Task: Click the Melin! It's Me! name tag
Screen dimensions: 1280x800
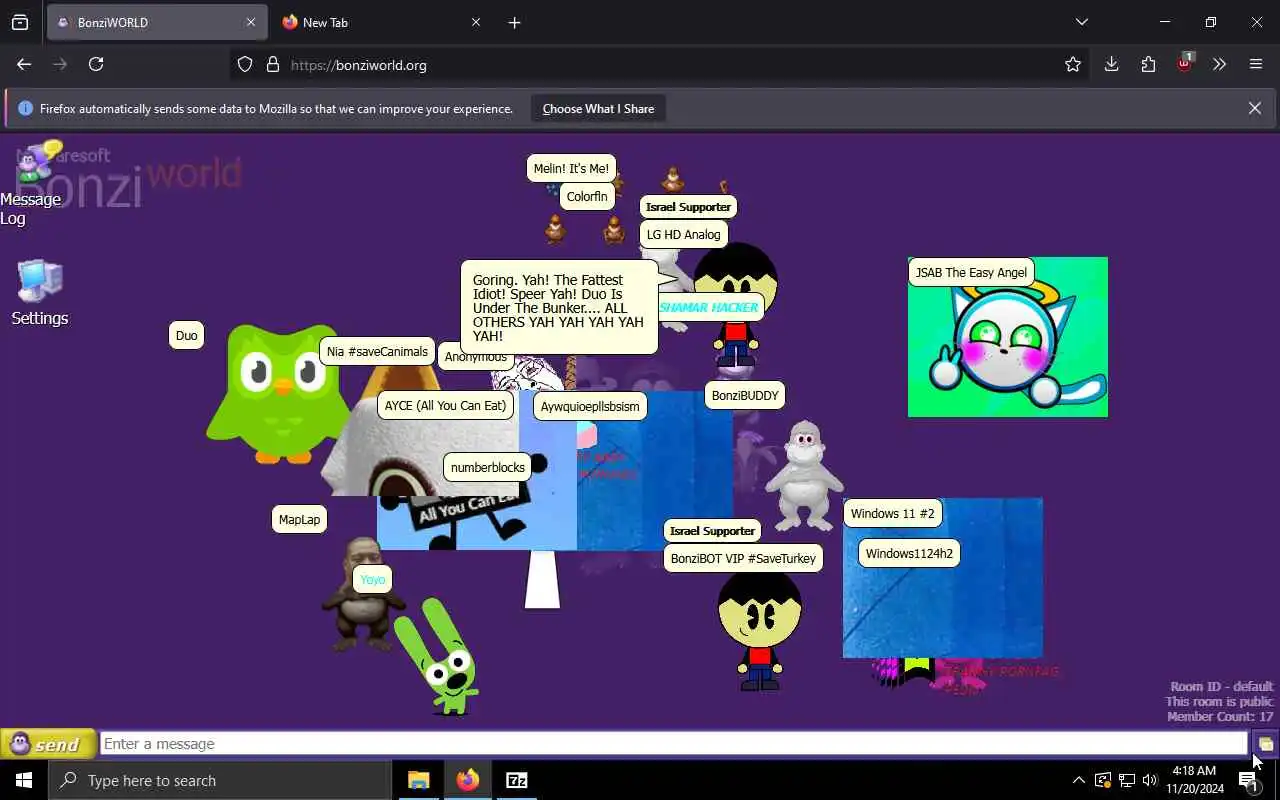Action: click(571, 168)
